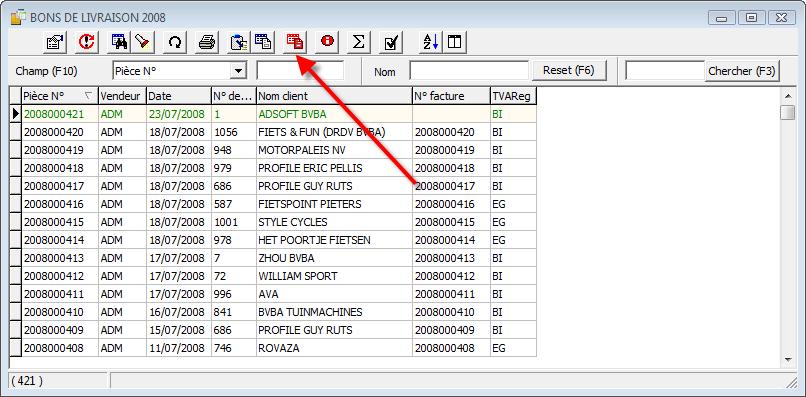Click the field left of Chercher
This screenshot has width=806, height=397.
pyautogui.click(x=665, y=71)
